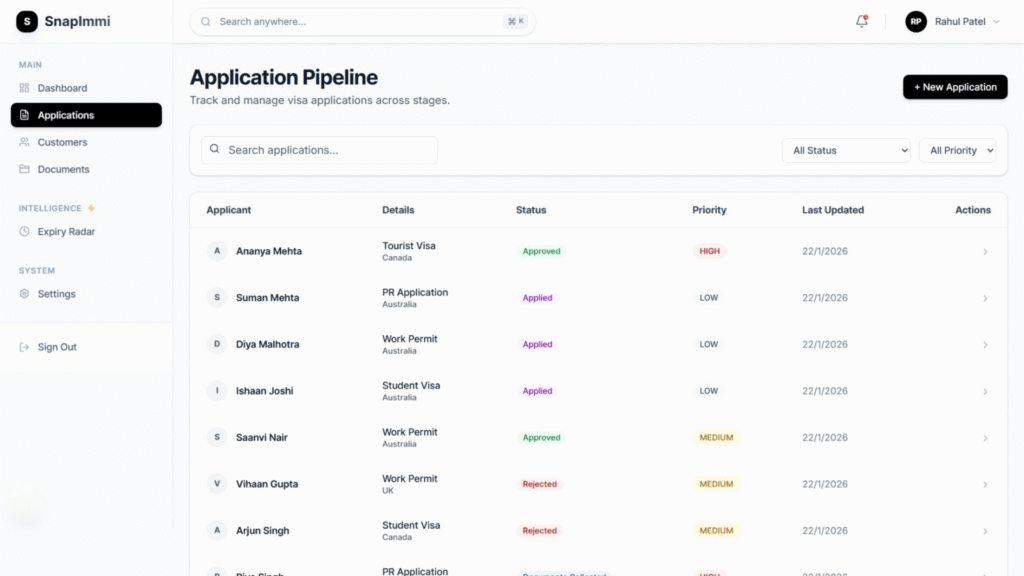Viewport: 1024px width, 576px height.
Task: Click the Expiry Radar clock icon
Action: [x=25, y=232]
